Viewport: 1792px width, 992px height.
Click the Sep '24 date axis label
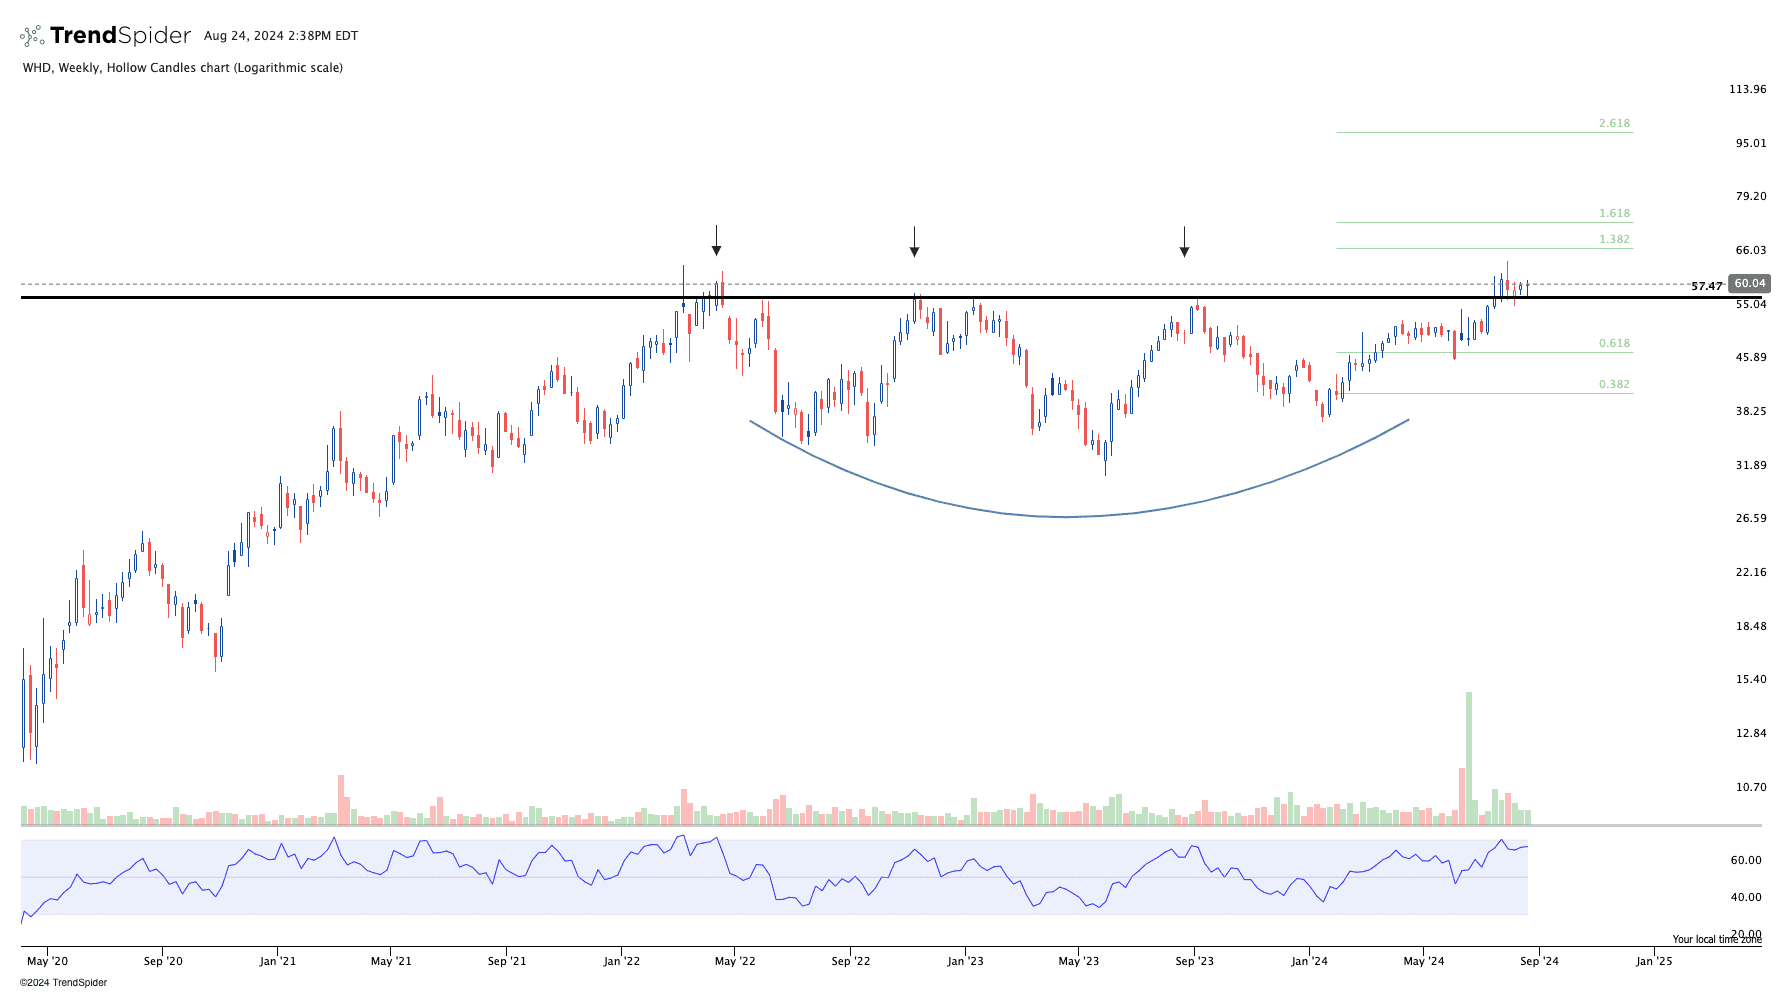click(x=1539, y=962)
